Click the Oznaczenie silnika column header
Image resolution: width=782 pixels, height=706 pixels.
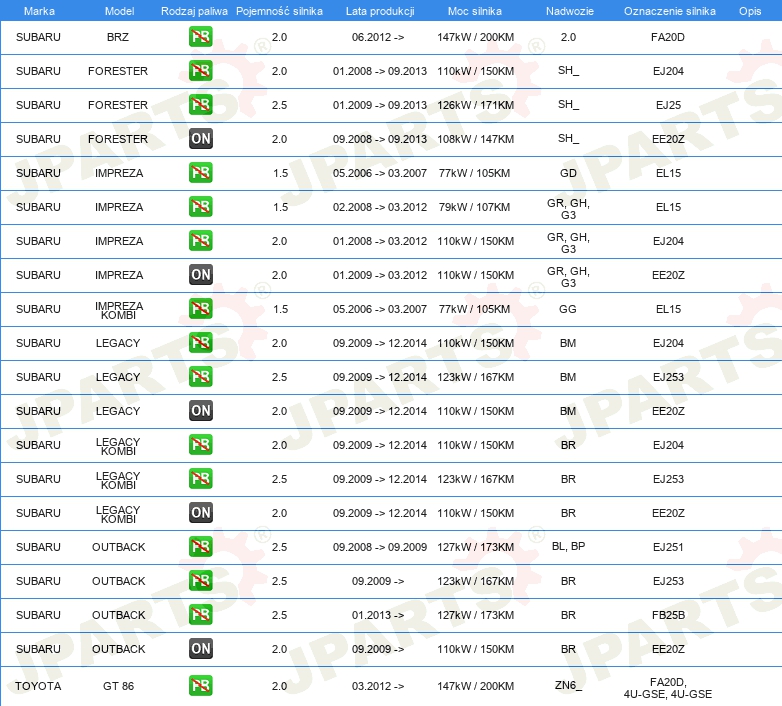pyautogui.click(x=669, y=11)
